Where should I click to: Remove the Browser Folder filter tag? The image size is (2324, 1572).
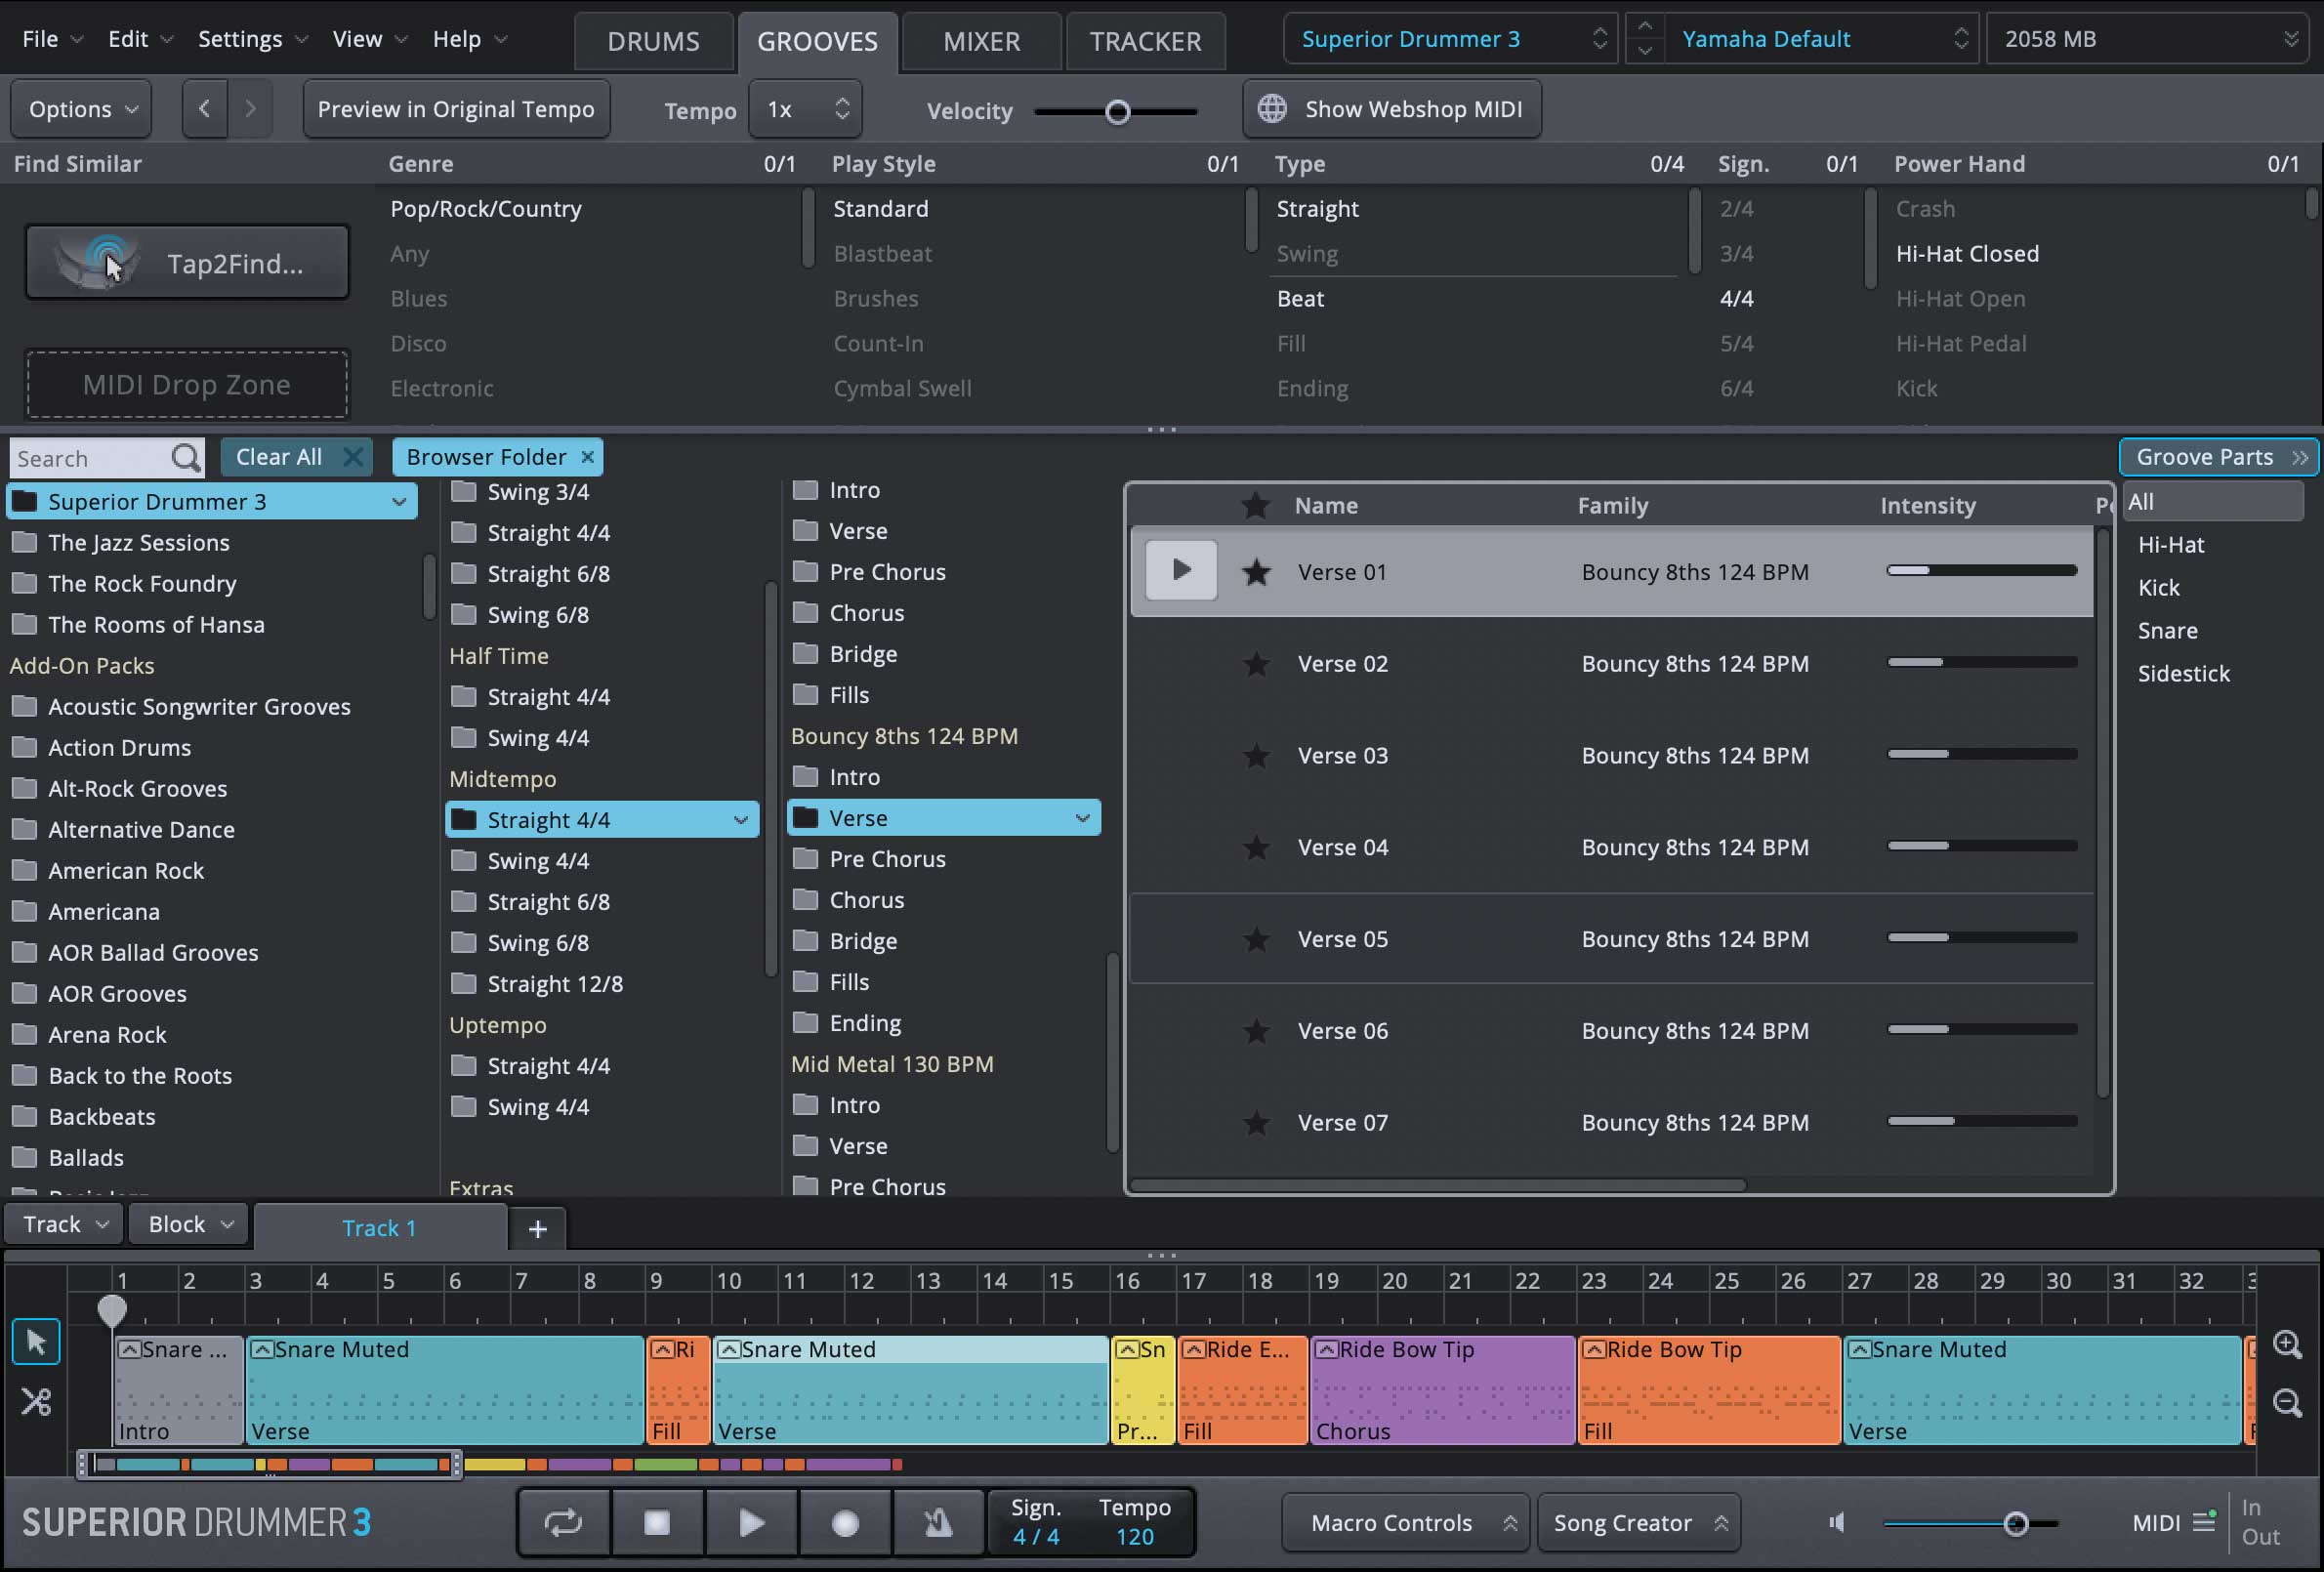[x=588, y=457]
